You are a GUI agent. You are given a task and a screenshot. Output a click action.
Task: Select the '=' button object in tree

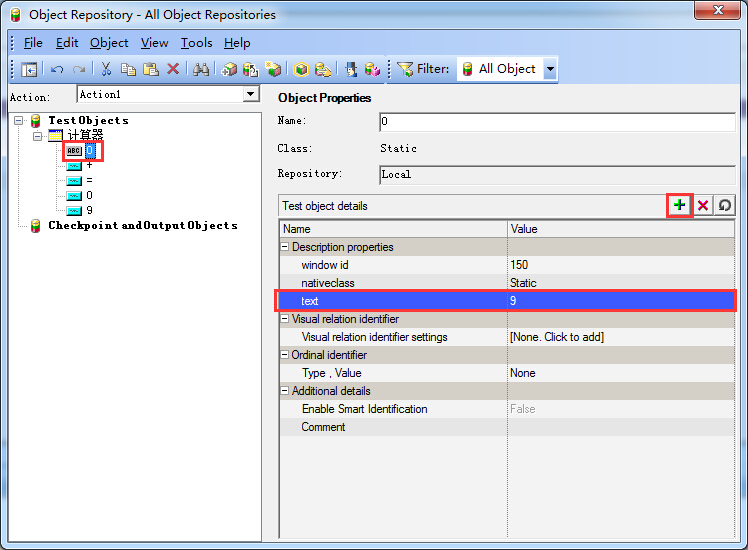(x=89, y=180)
